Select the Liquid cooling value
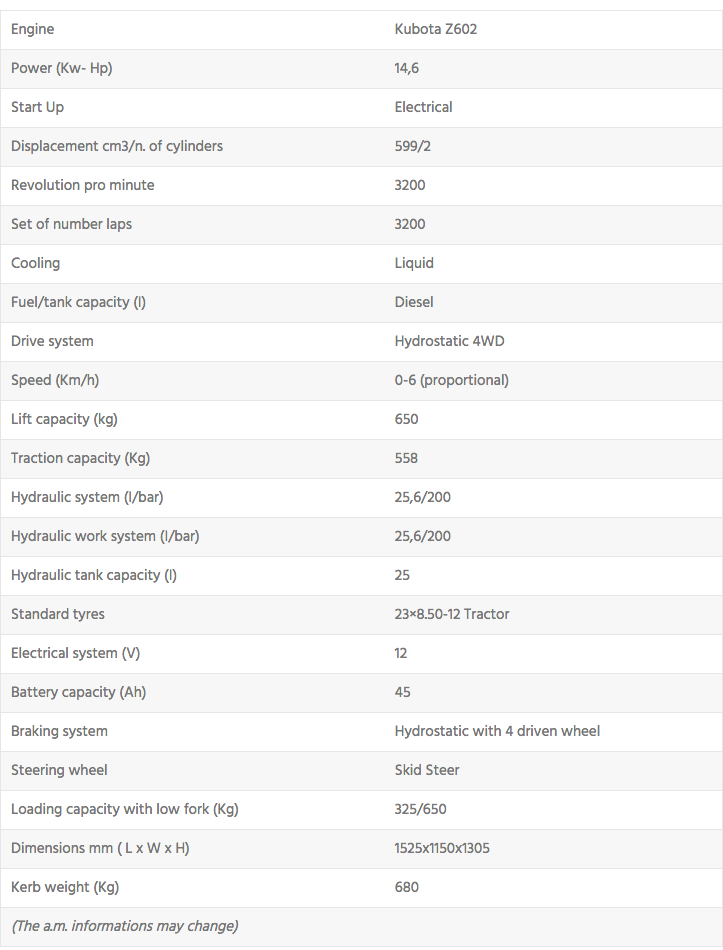Screen dimensions: 723x950 (414, 263)
